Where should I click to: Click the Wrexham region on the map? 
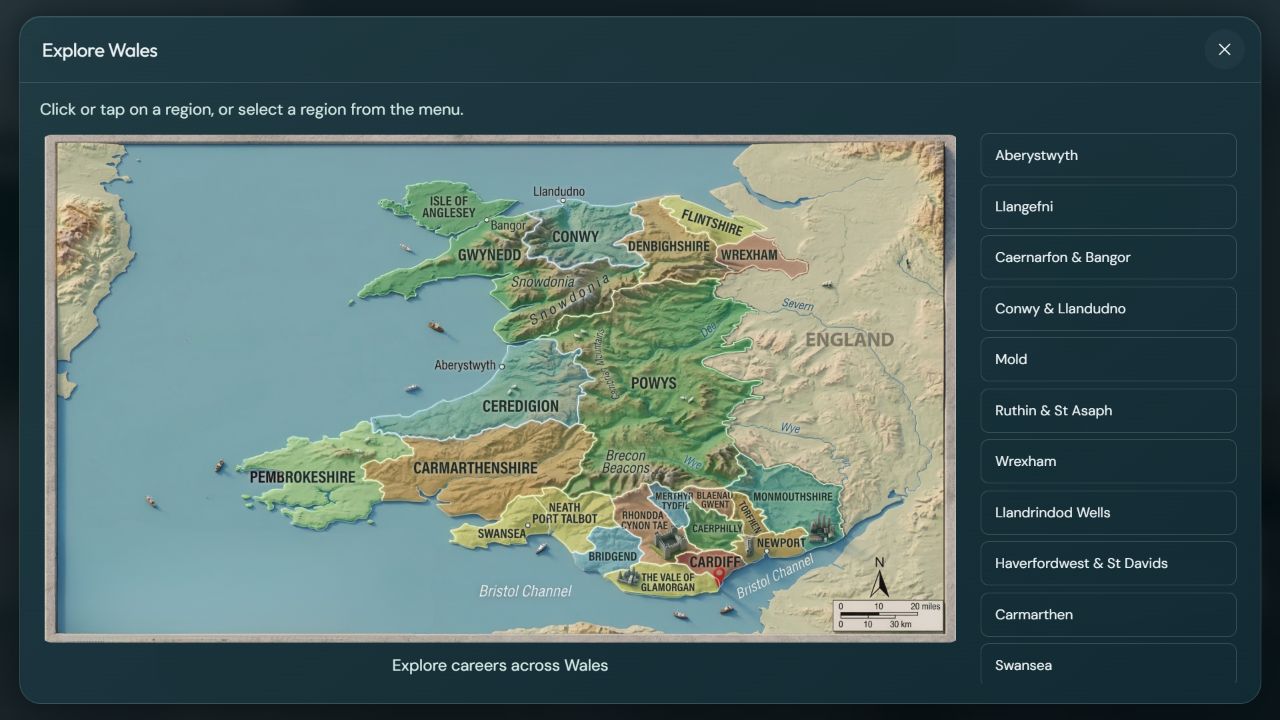749,255
